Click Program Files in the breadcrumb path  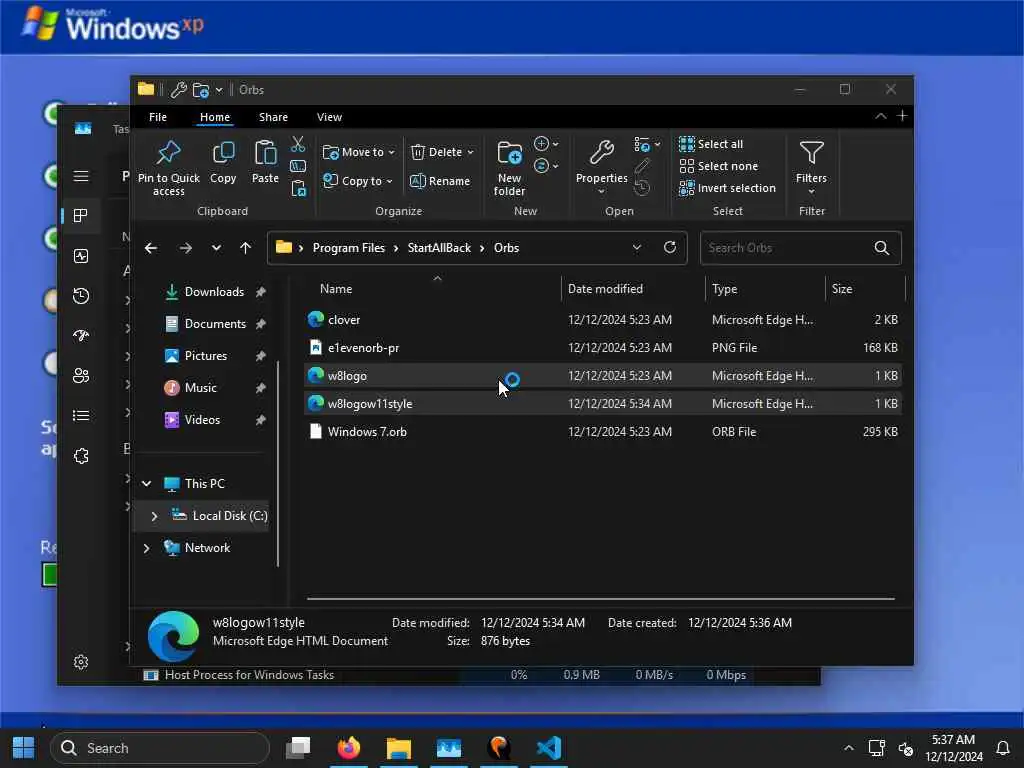[349, 248]
